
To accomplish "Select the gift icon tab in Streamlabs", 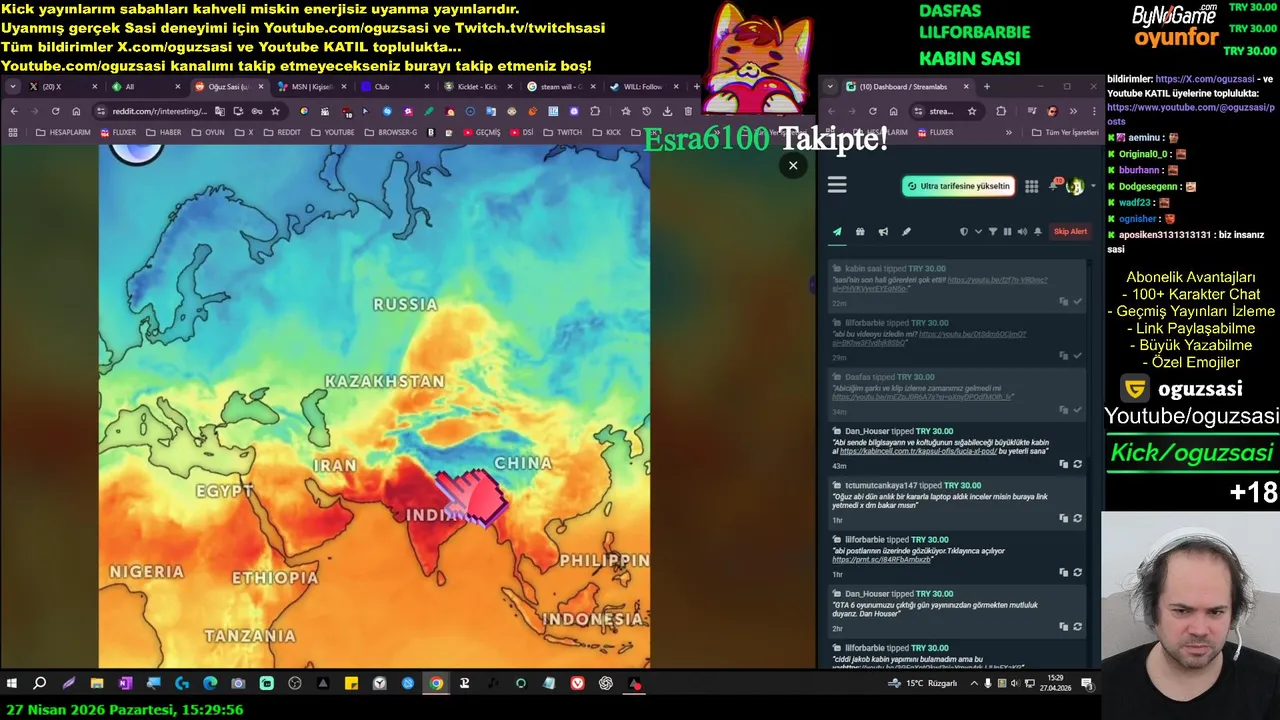I will pyautogui.click(x=860, y=232).
